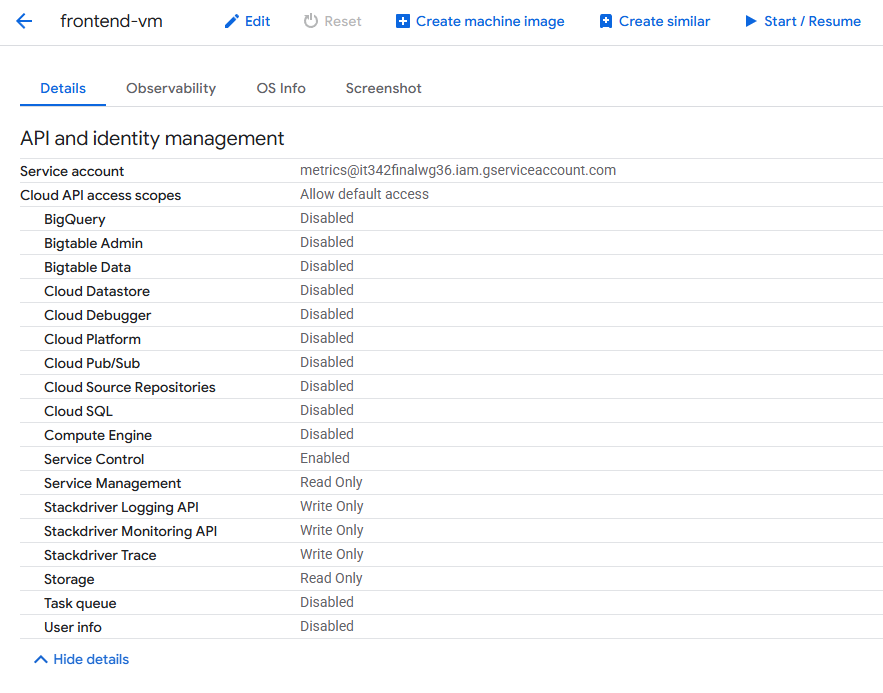Click the Create similar plus icon
The height and width of the screenshot is (693, 883).
coord(606,21)
